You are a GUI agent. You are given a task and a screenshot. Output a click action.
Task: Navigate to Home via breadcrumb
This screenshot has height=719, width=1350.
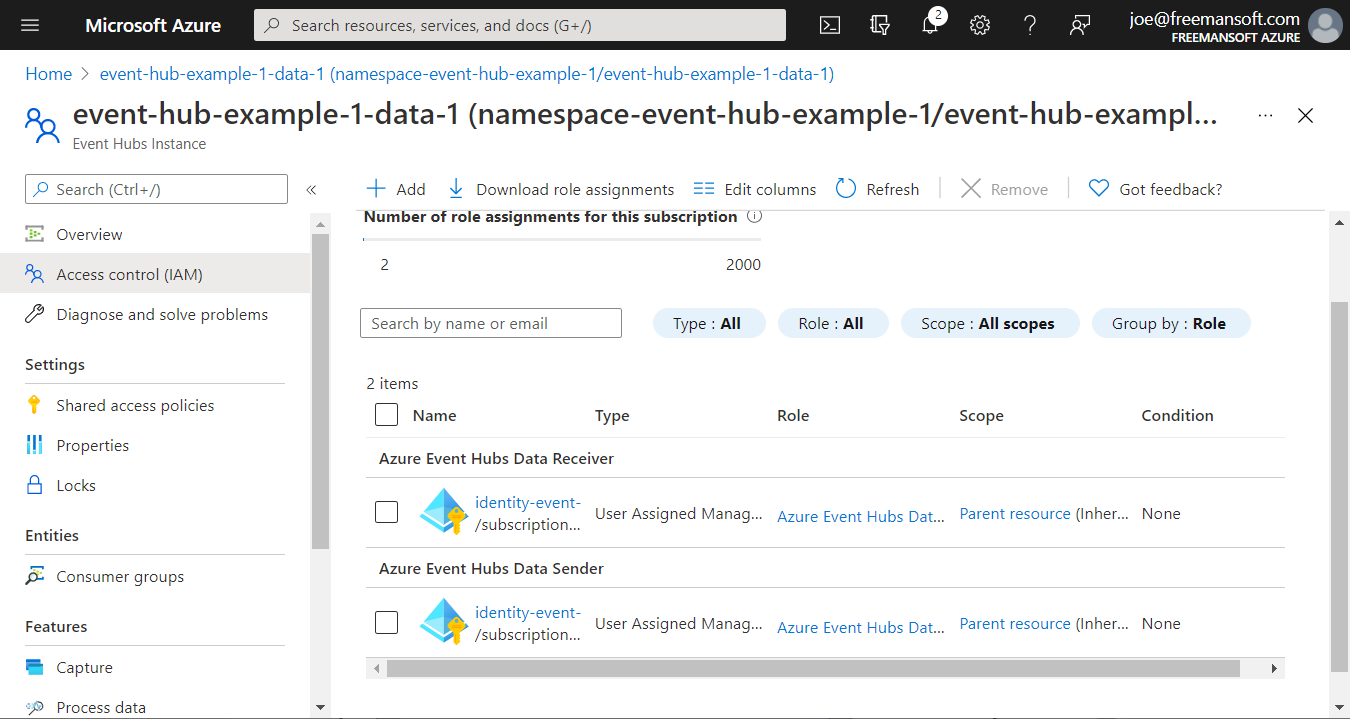pyautogui.click(x=48, y=73)
